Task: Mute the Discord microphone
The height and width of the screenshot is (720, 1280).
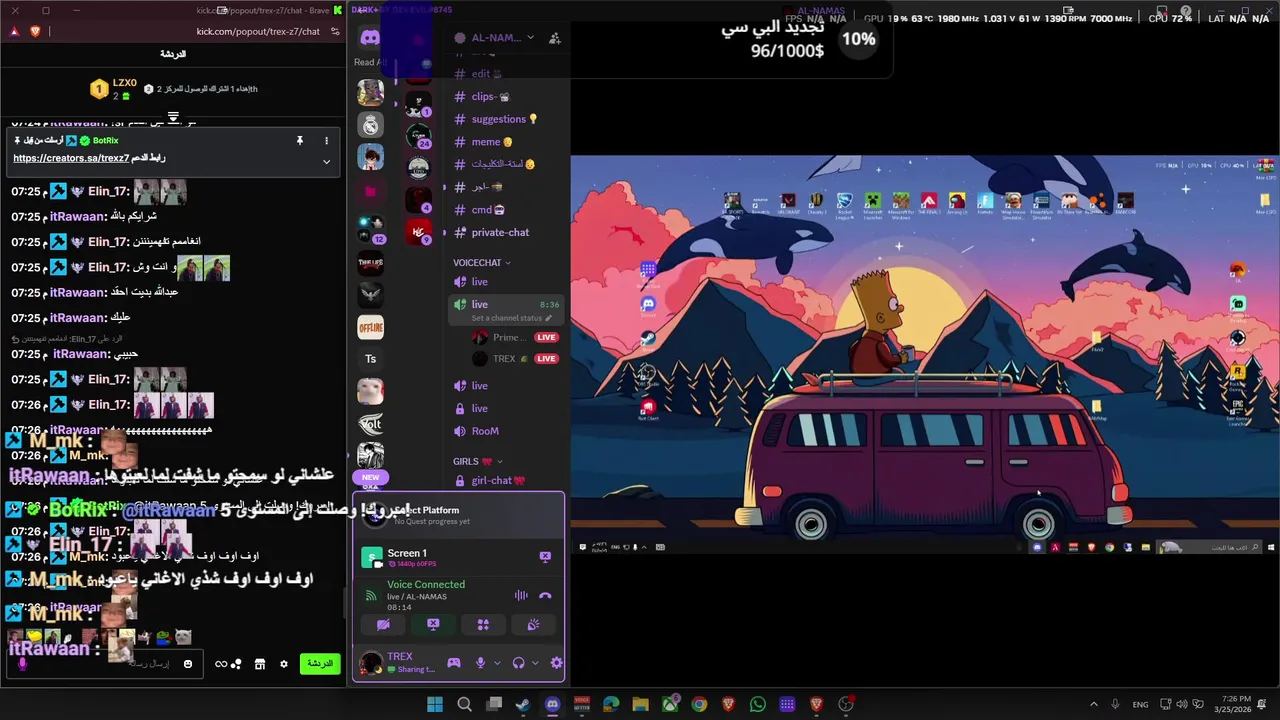Action: (481, 662)
